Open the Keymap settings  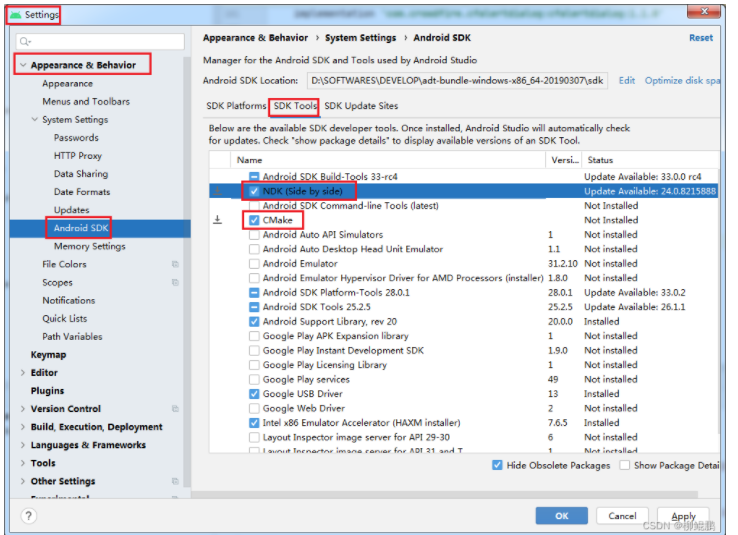pyautogui.click(x=48, y=354)
